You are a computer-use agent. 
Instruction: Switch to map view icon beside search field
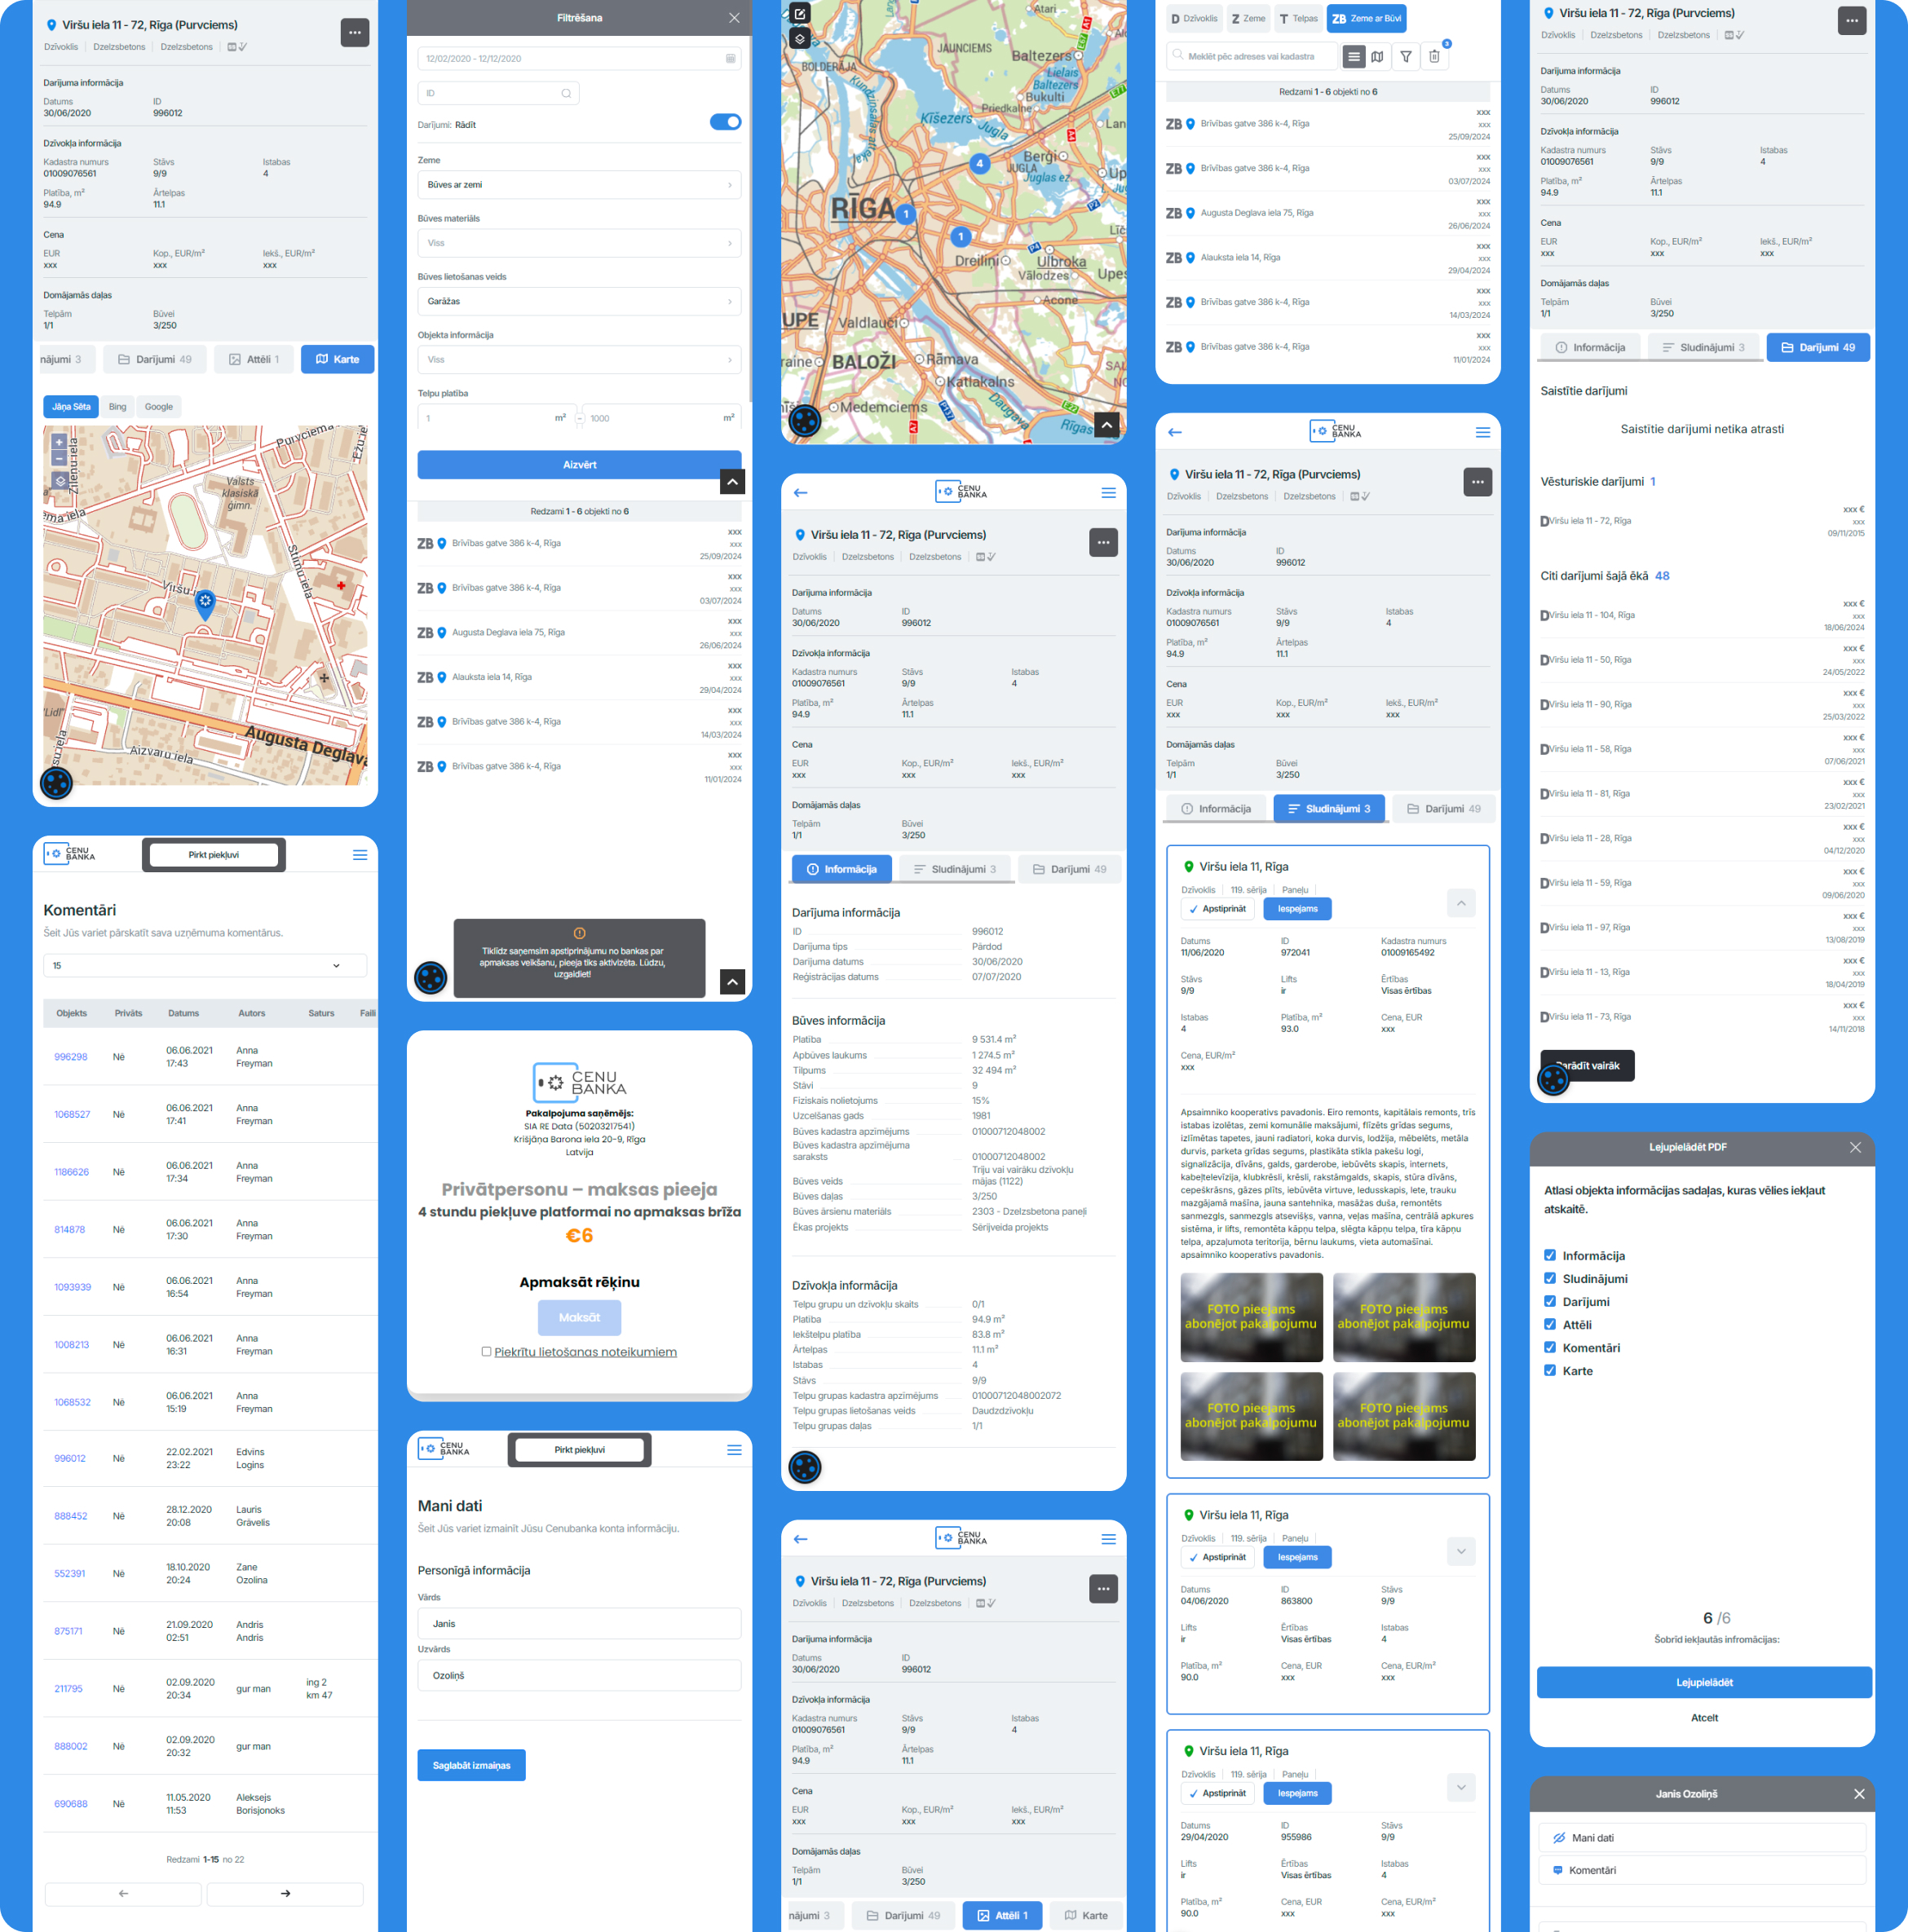pos(1377,57)
